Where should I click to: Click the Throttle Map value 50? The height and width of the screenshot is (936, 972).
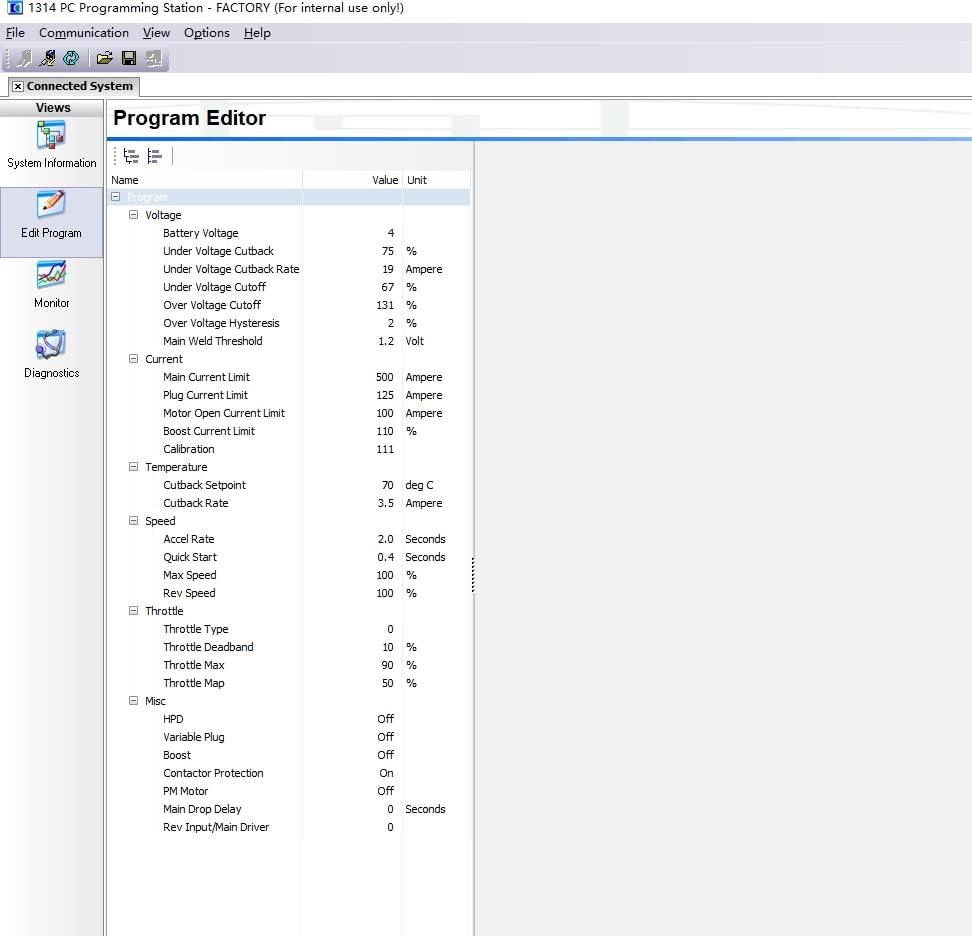pyautogui.click(x=387, y=683)
